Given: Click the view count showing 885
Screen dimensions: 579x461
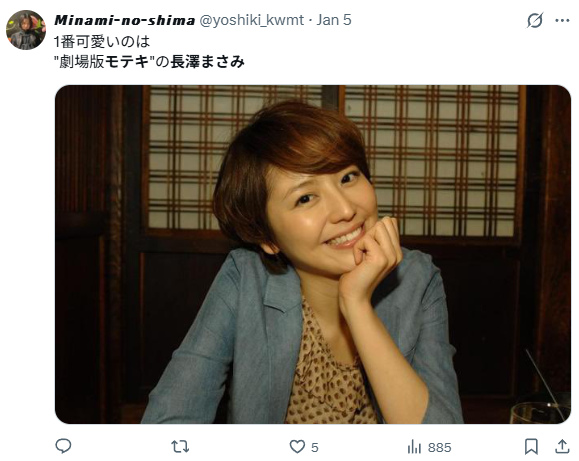Looking at the screenshot, I should tap(440, 447).
